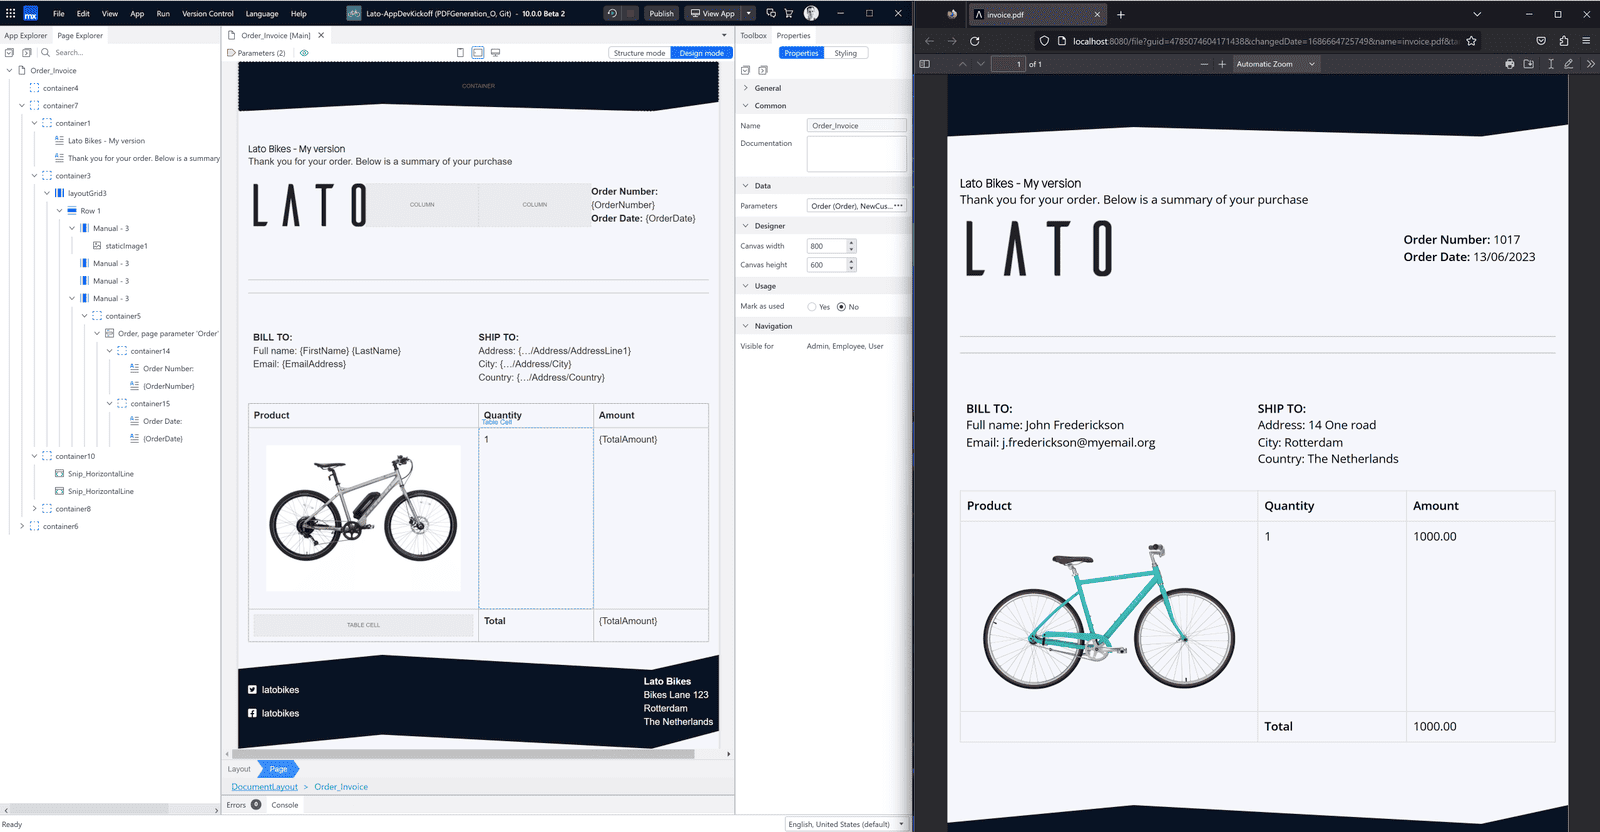Zoom in the PDF with plus icon
1600x832 pixels.
(1221, 64)
